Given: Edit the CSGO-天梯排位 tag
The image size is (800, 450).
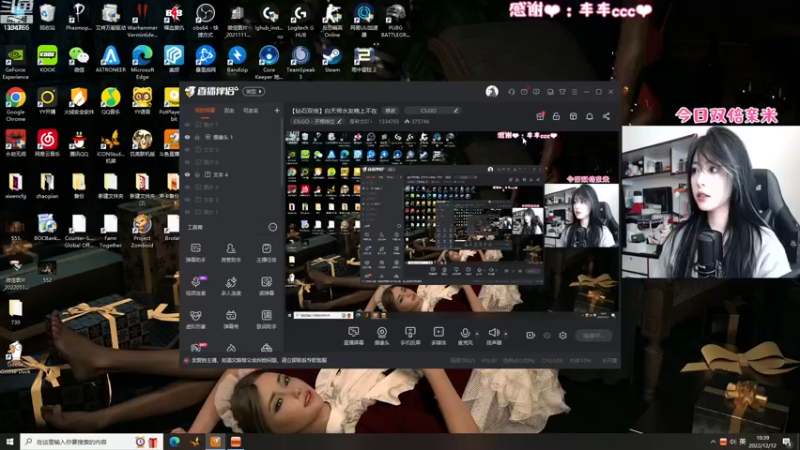Looking at the screenshot, I should point(317,121).
